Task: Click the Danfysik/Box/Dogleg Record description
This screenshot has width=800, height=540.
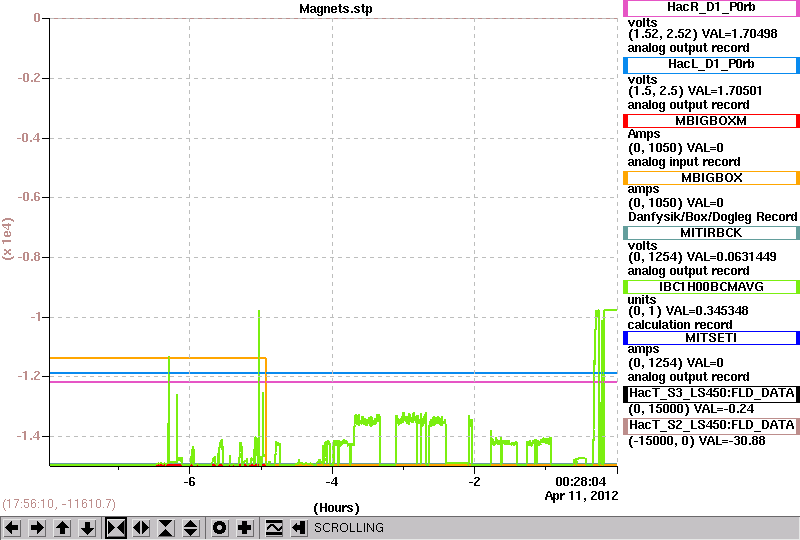Action: click(713, 217)
